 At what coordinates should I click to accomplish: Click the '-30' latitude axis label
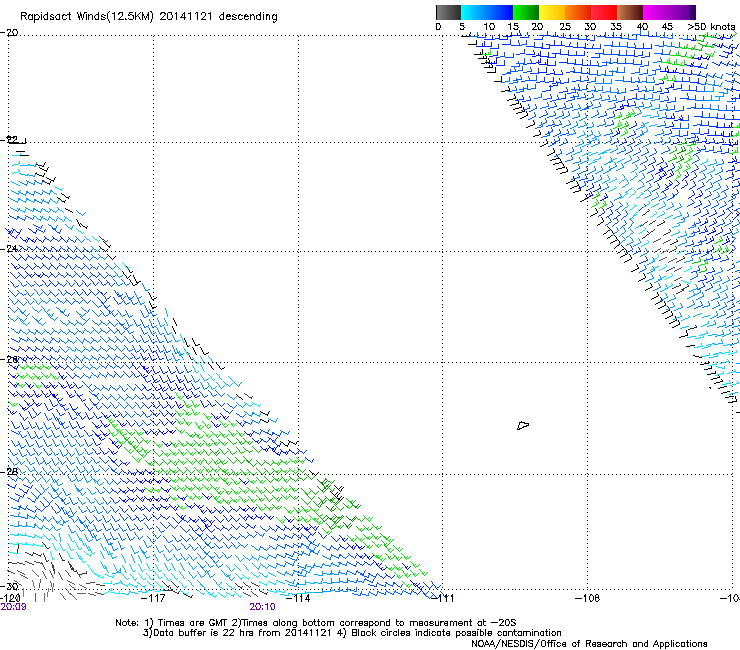click(x=10, y=586)
